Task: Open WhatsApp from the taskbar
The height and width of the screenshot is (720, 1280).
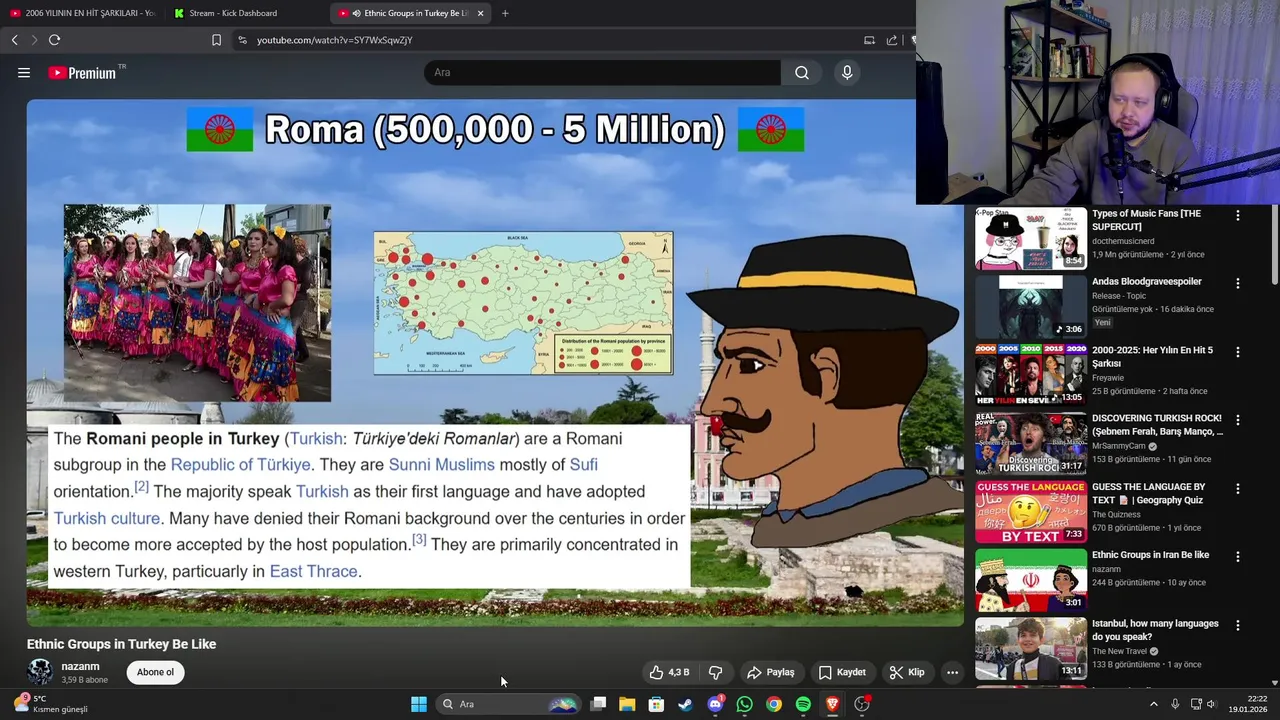Action: tap(744, 704)
